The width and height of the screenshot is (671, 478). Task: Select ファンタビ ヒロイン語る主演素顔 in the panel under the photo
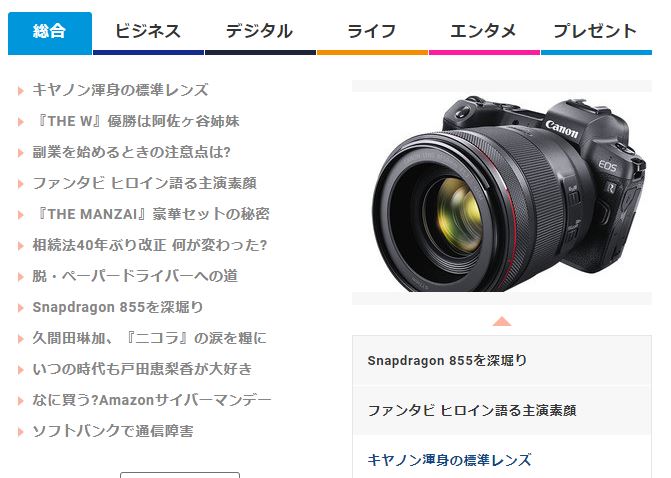pyautogui.click(x=502, y=410)
